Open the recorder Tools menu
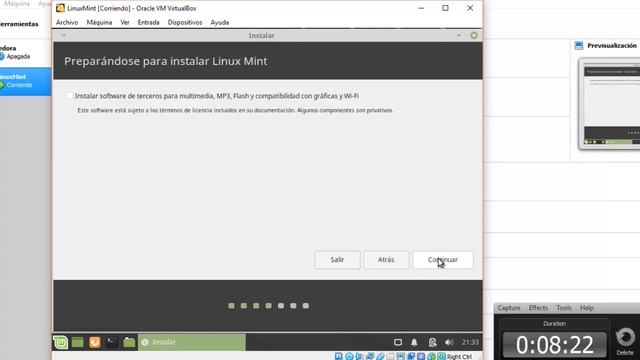 click(564, 308)
